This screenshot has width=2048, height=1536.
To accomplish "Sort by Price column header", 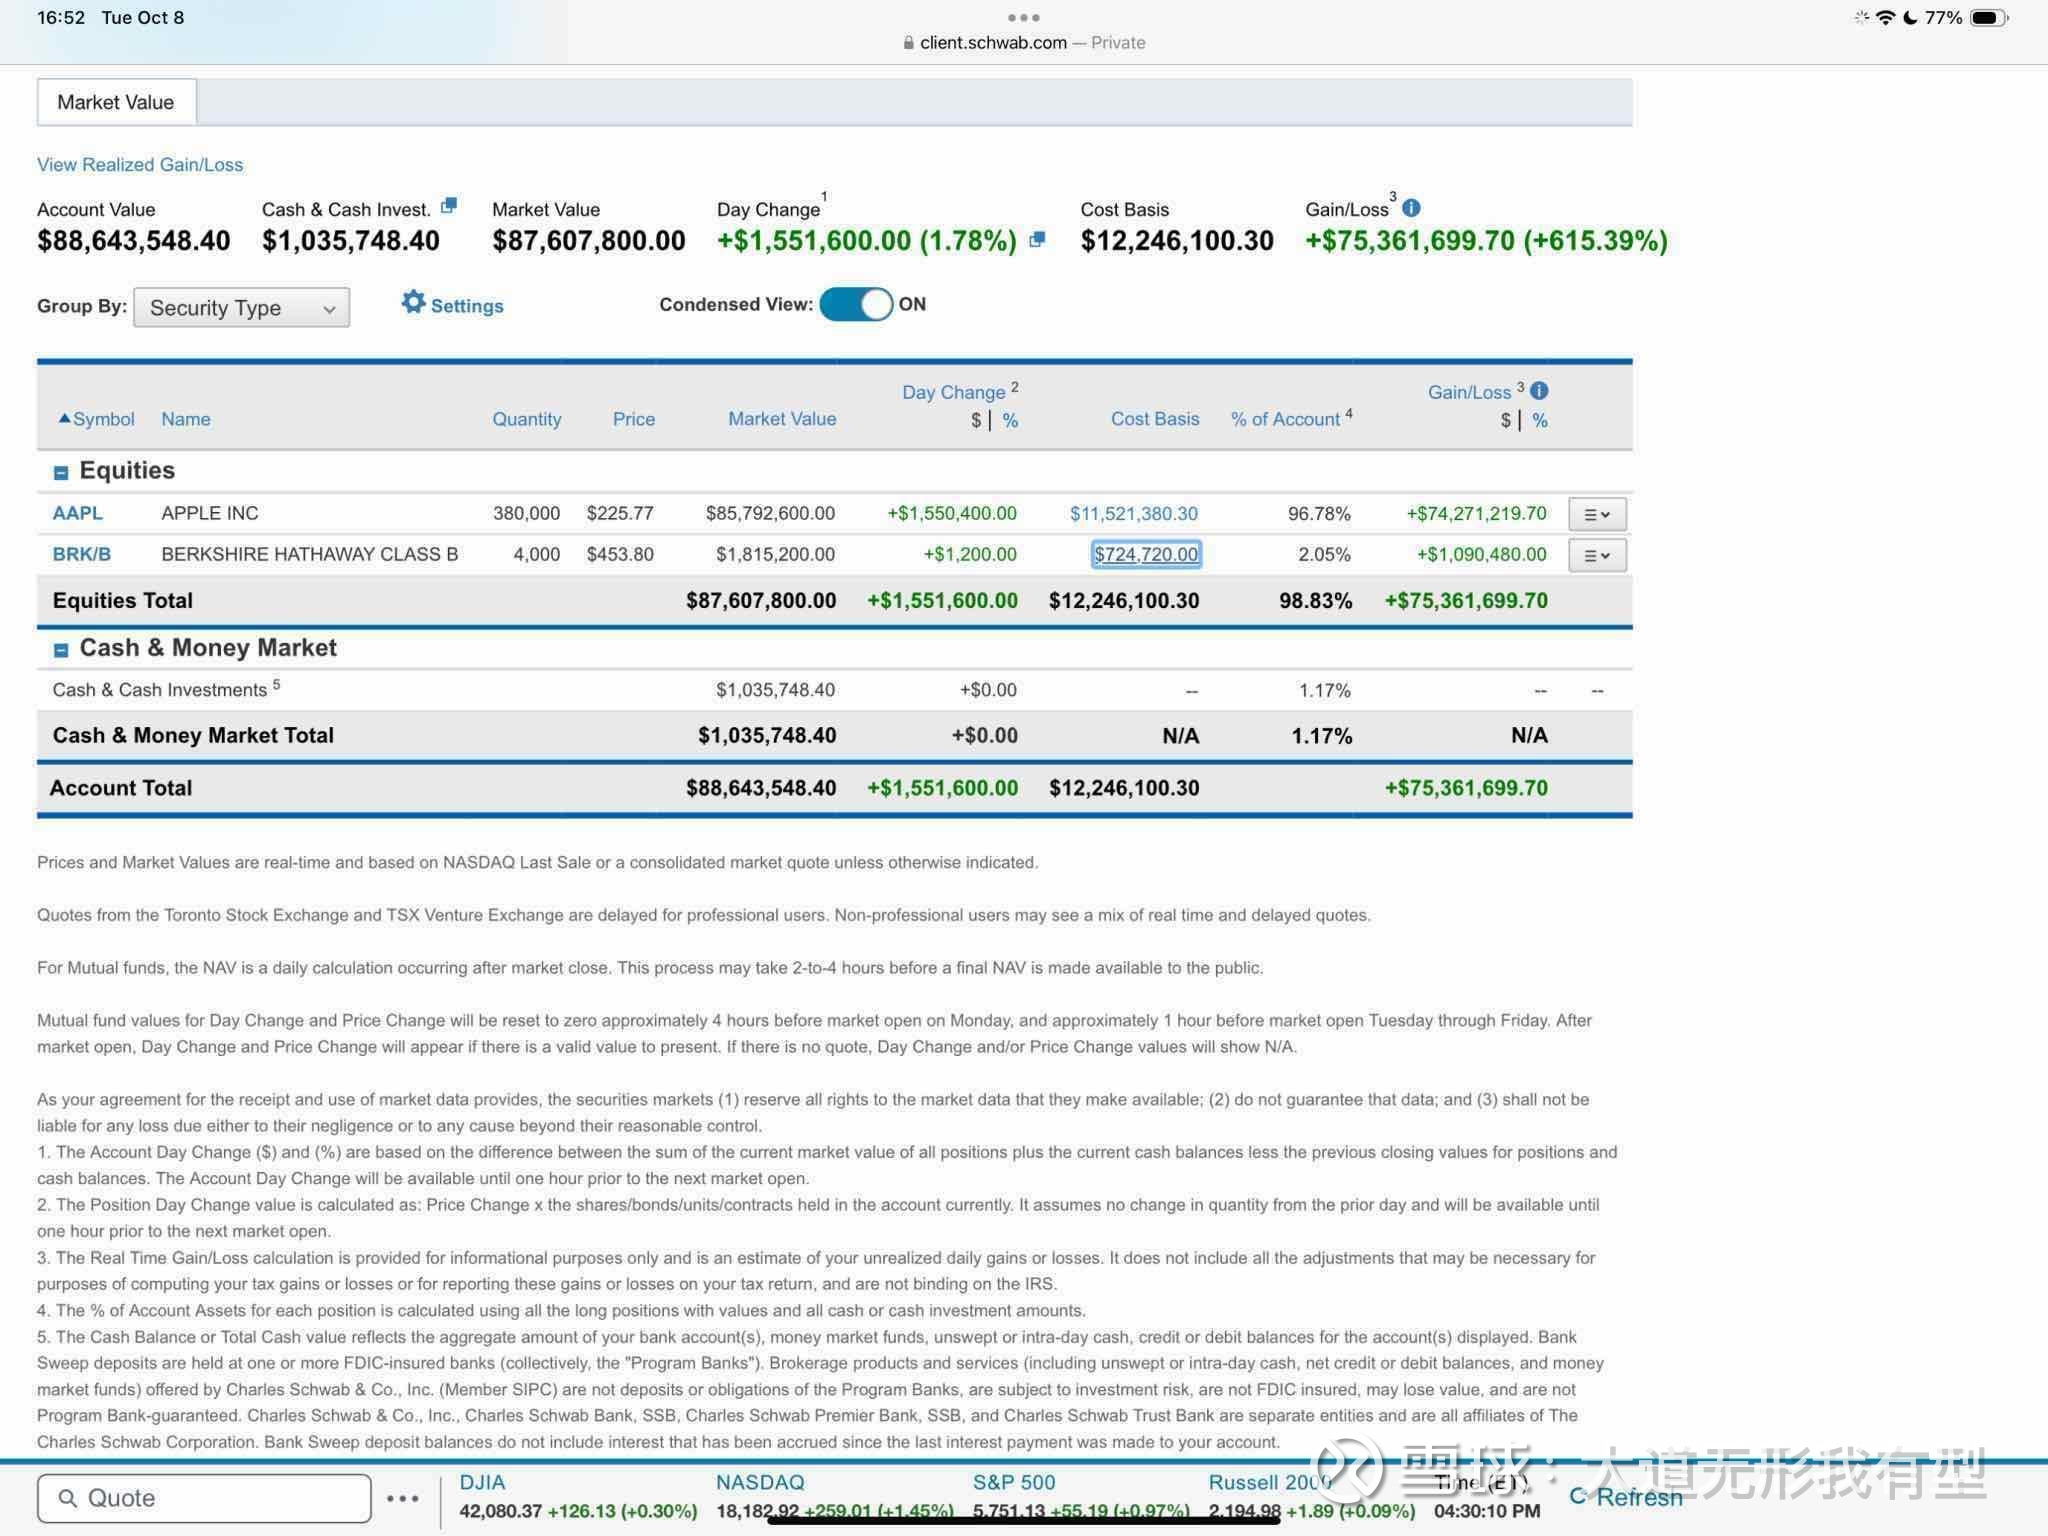I will point(634,419).
